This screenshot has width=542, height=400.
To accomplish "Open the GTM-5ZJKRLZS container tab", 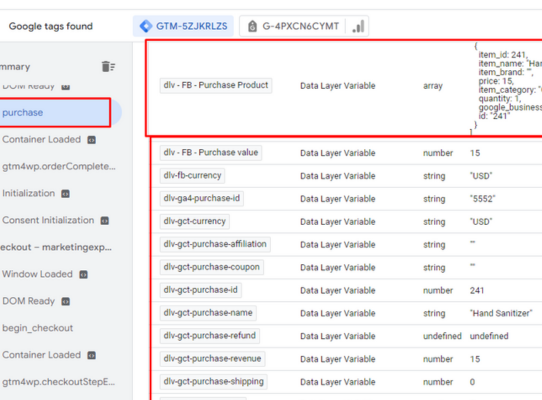I will [183, 26].
